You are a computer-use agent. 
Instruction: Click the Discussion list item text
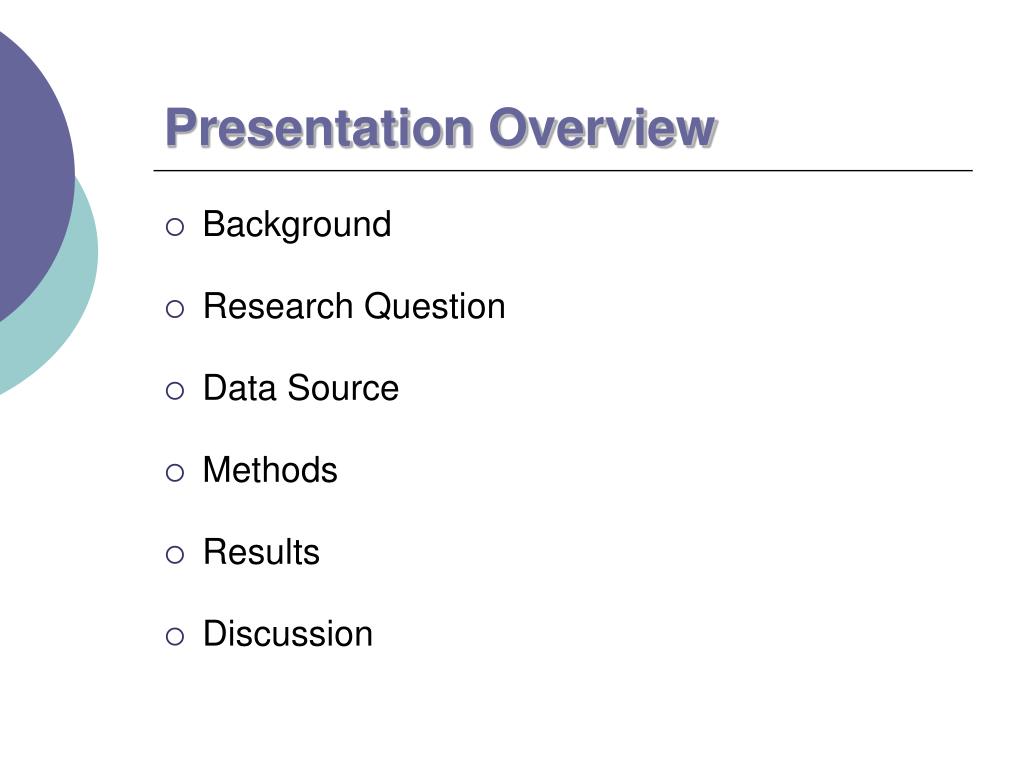287,634
